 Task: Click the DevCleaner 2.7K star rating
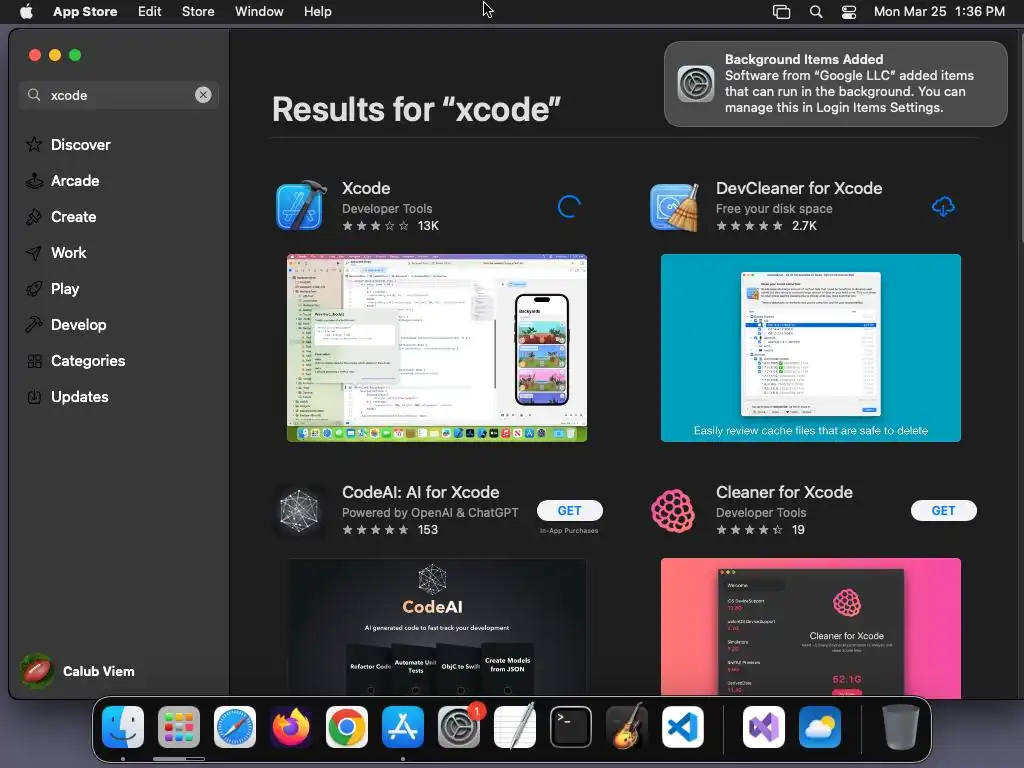766,226
